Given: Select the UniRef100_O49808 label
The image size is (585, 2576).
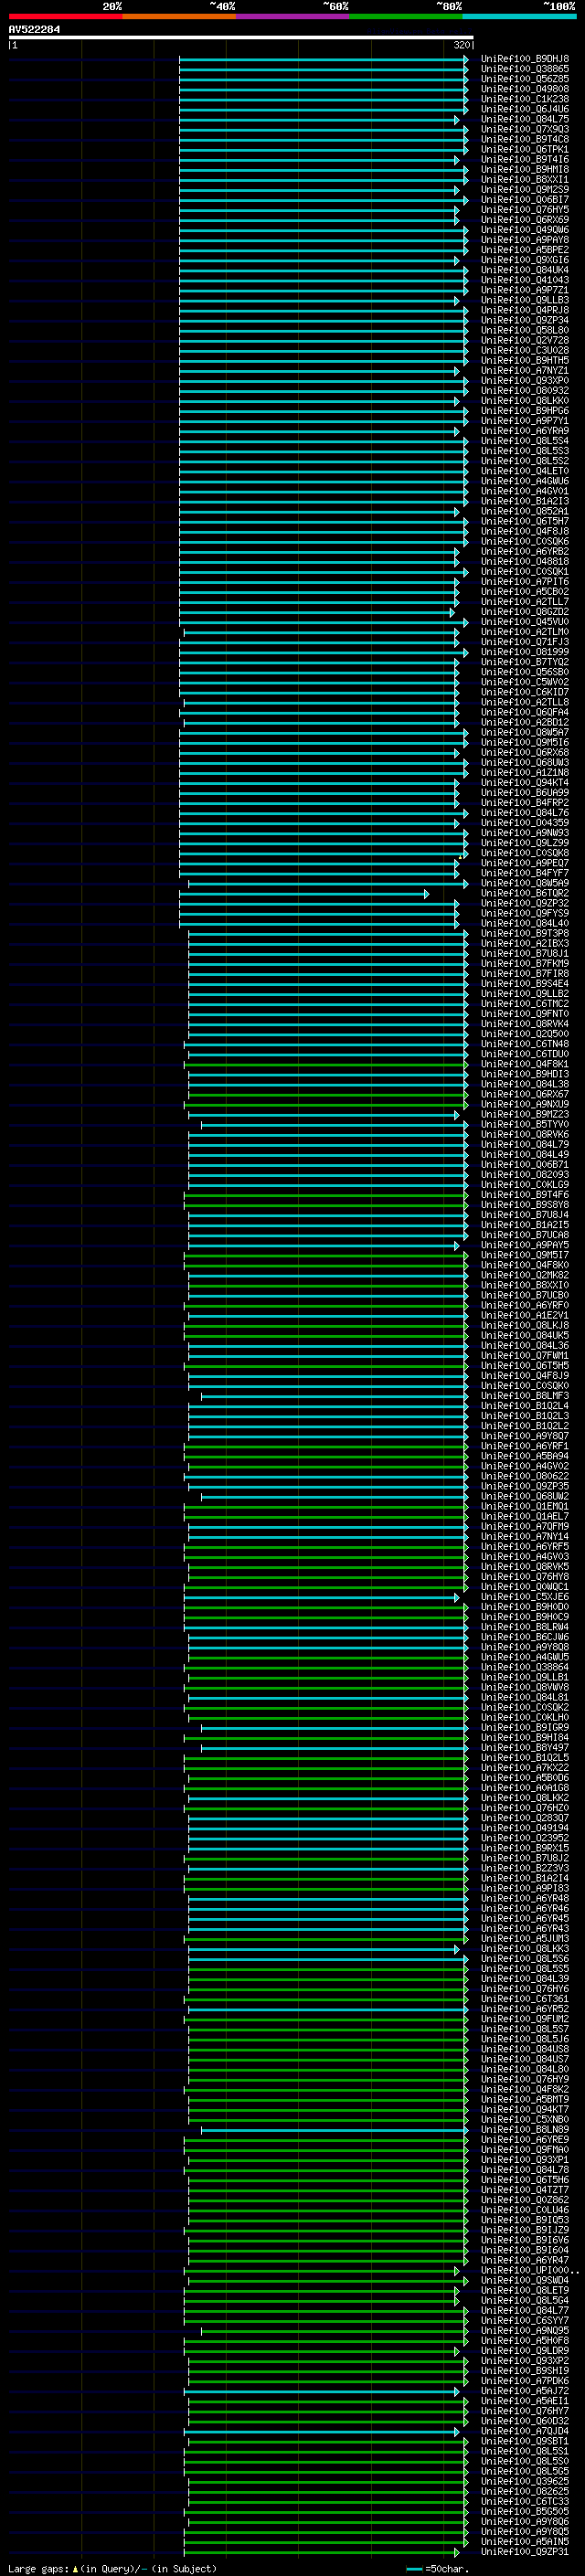Looking at the screenshot, I should coord(525,89).
